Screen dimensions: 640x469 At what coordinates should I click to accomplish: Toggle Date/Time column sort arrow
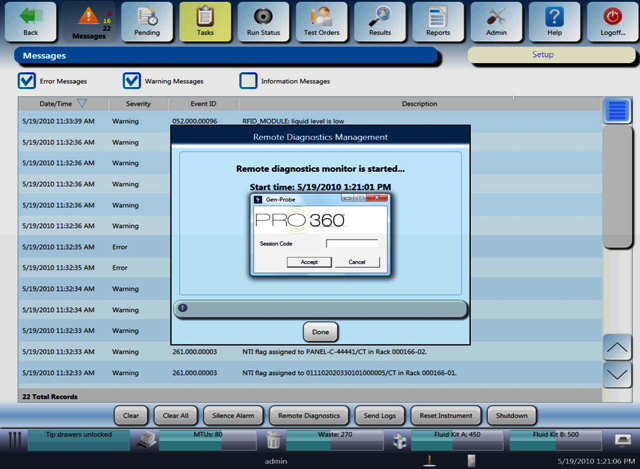(x=82, y=104)
